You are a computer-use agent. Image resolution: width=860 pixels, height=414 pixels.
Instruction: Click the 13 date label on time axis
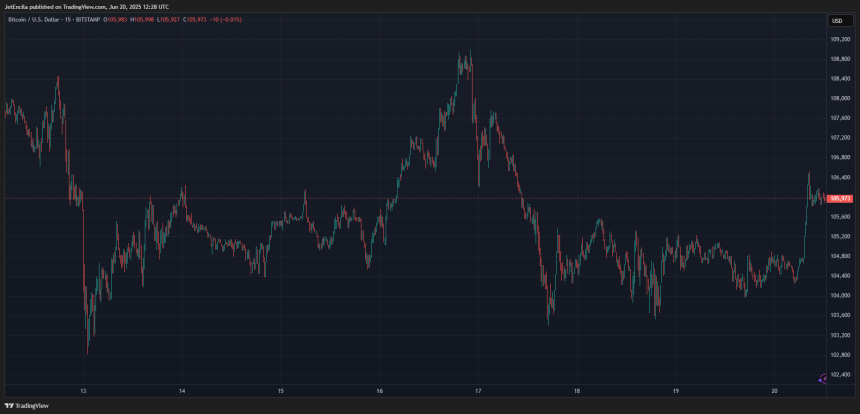point(84,391)
